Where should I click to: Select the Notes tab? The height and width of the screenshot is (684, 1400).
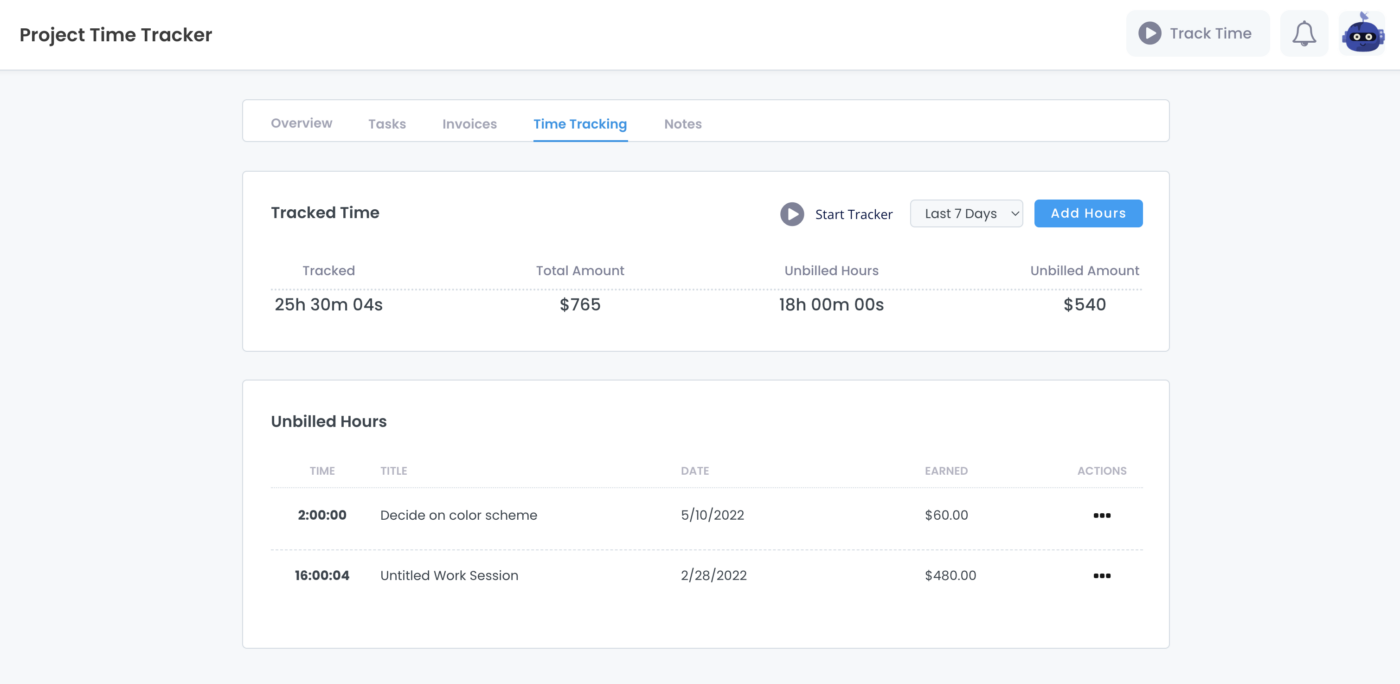click(x=683, y=123)
